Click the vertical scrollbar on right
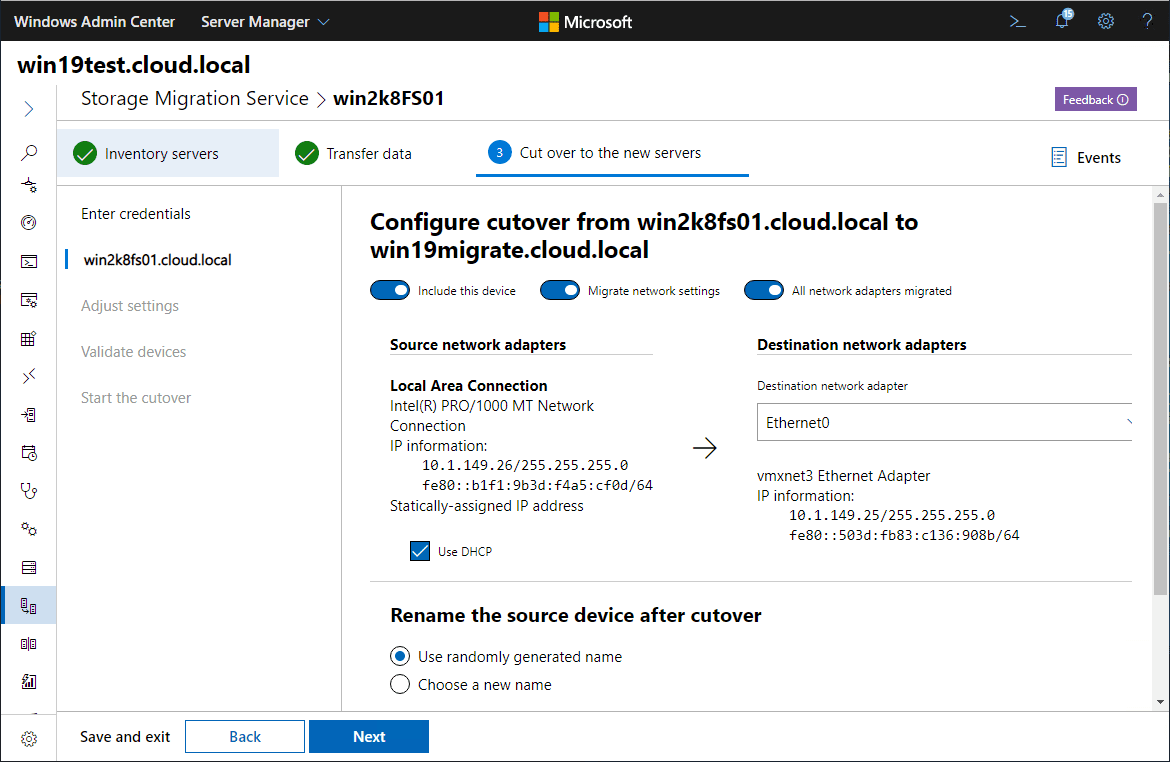Screen dimensions: 1170x762 1160,400
